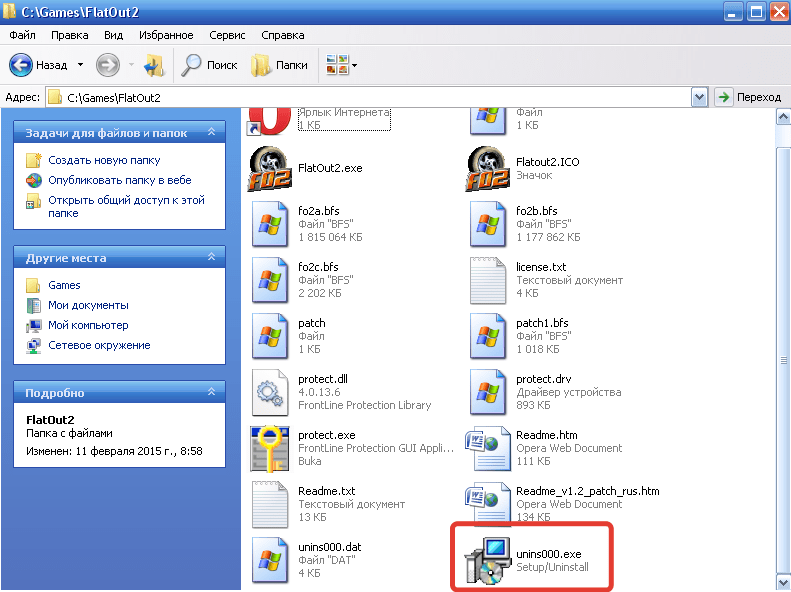Viewport: 791px width, 592px height.
Task: Click the Views icon in toolbar
Action: (x=337, y=65)
